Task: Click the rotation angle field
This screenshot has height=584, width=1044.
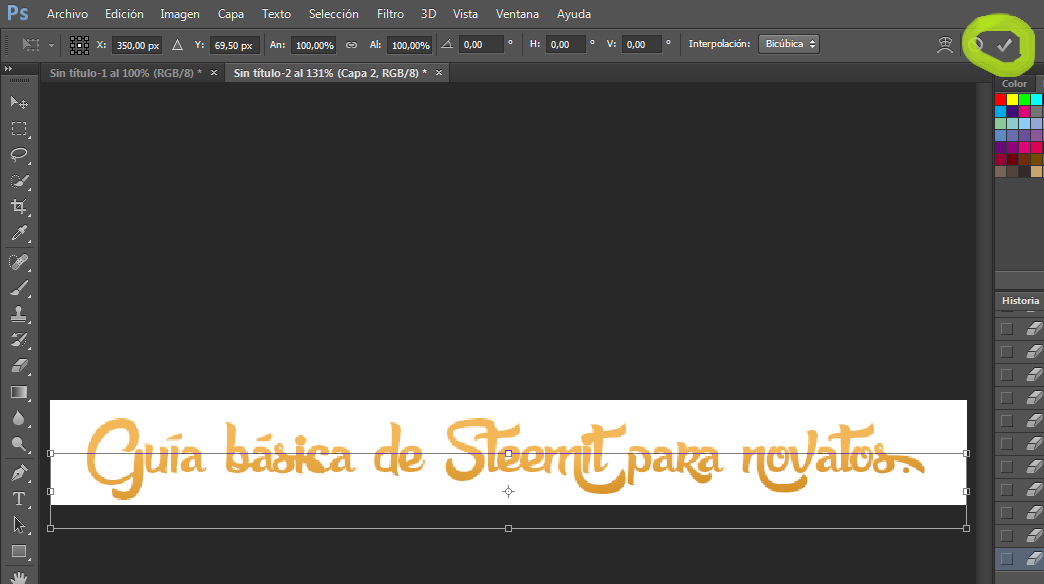Action: click(x=481, y=45)
